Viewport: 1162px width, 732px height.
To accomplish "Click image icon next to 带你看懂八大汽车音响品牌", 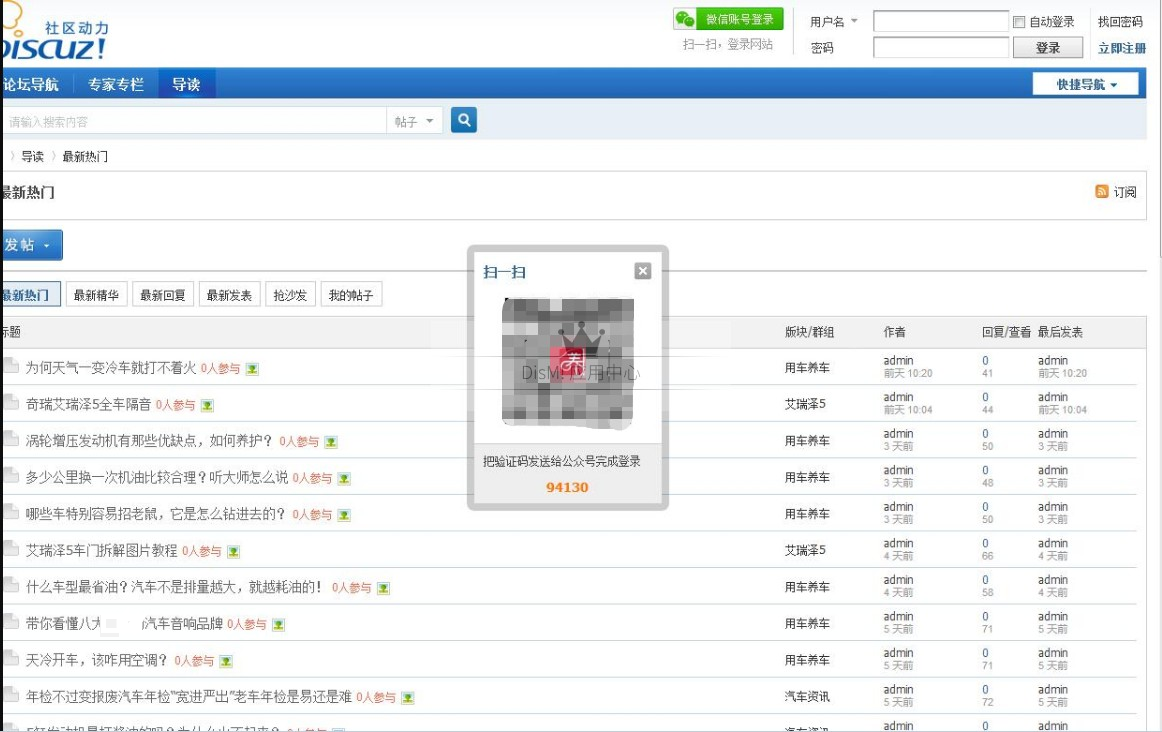I will [x=279, y=625].
